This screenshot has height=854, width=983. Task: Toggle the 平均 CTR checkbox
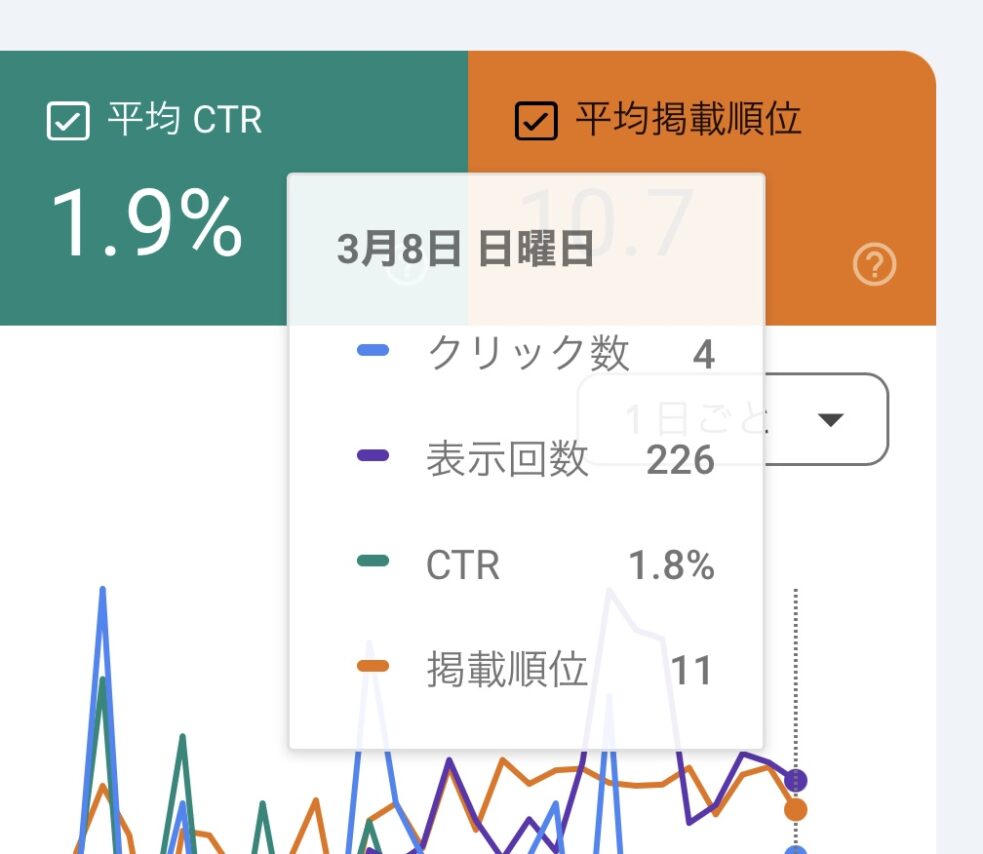(69, 122)
